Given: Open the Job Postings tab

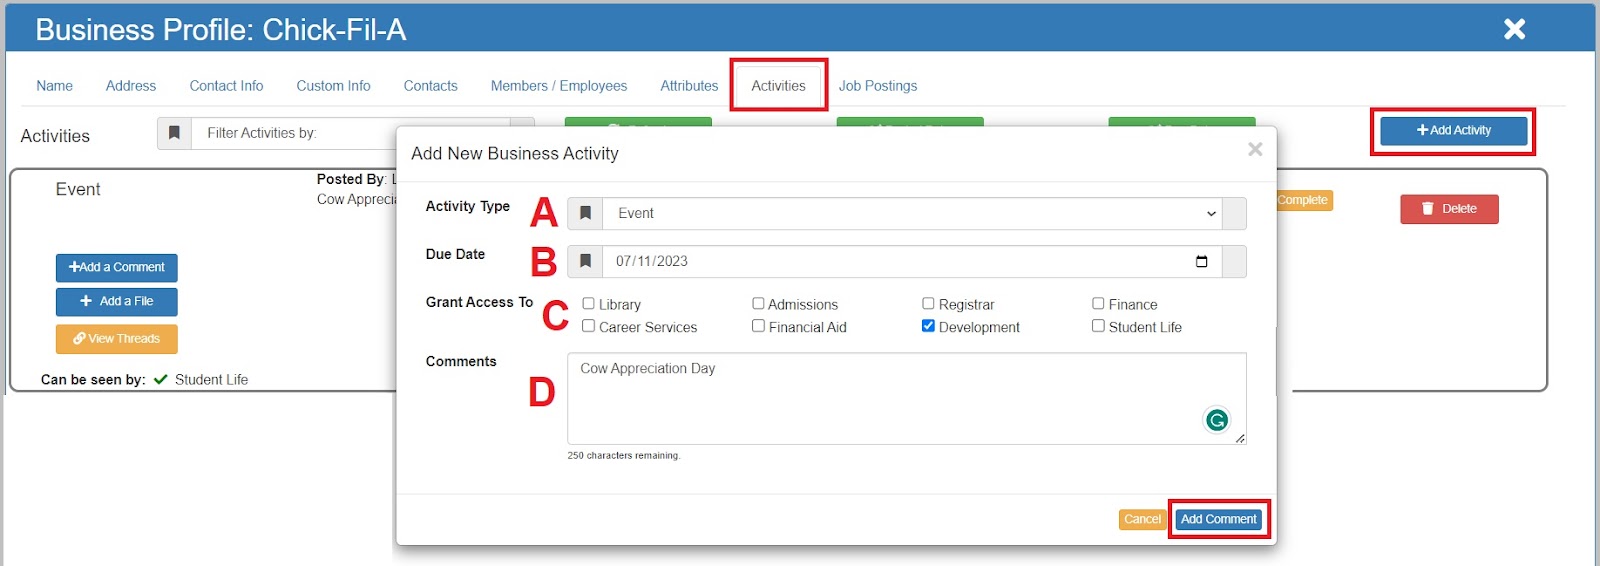Looking at the screenshot, I should coord(878,86).
